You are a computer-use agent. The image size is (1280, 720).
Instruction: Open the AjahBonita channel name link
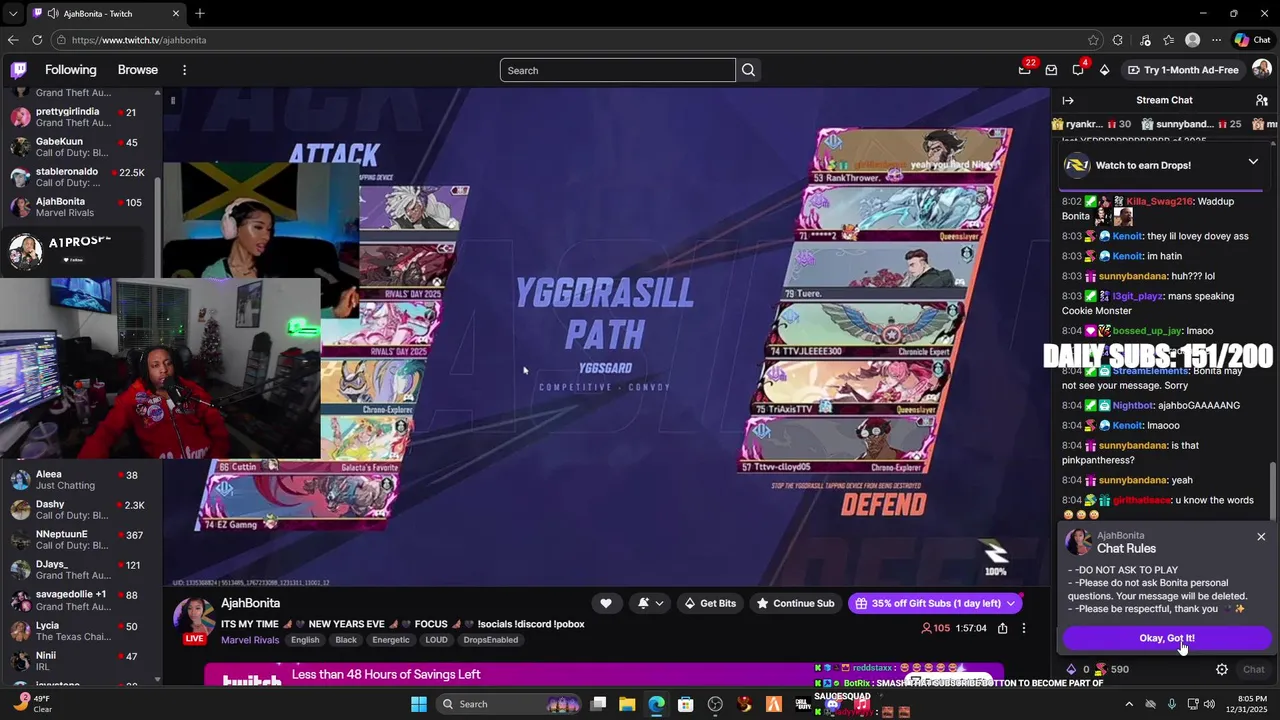(x=250, y=603)
